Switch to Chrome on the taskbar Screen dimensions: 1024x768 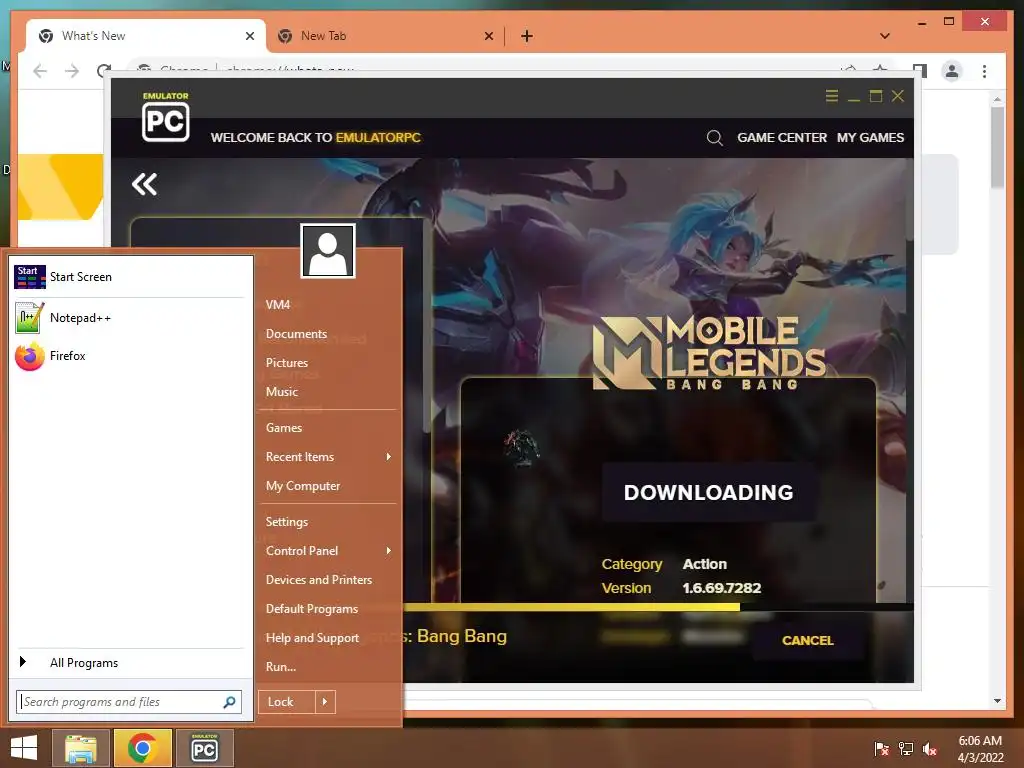142,748
